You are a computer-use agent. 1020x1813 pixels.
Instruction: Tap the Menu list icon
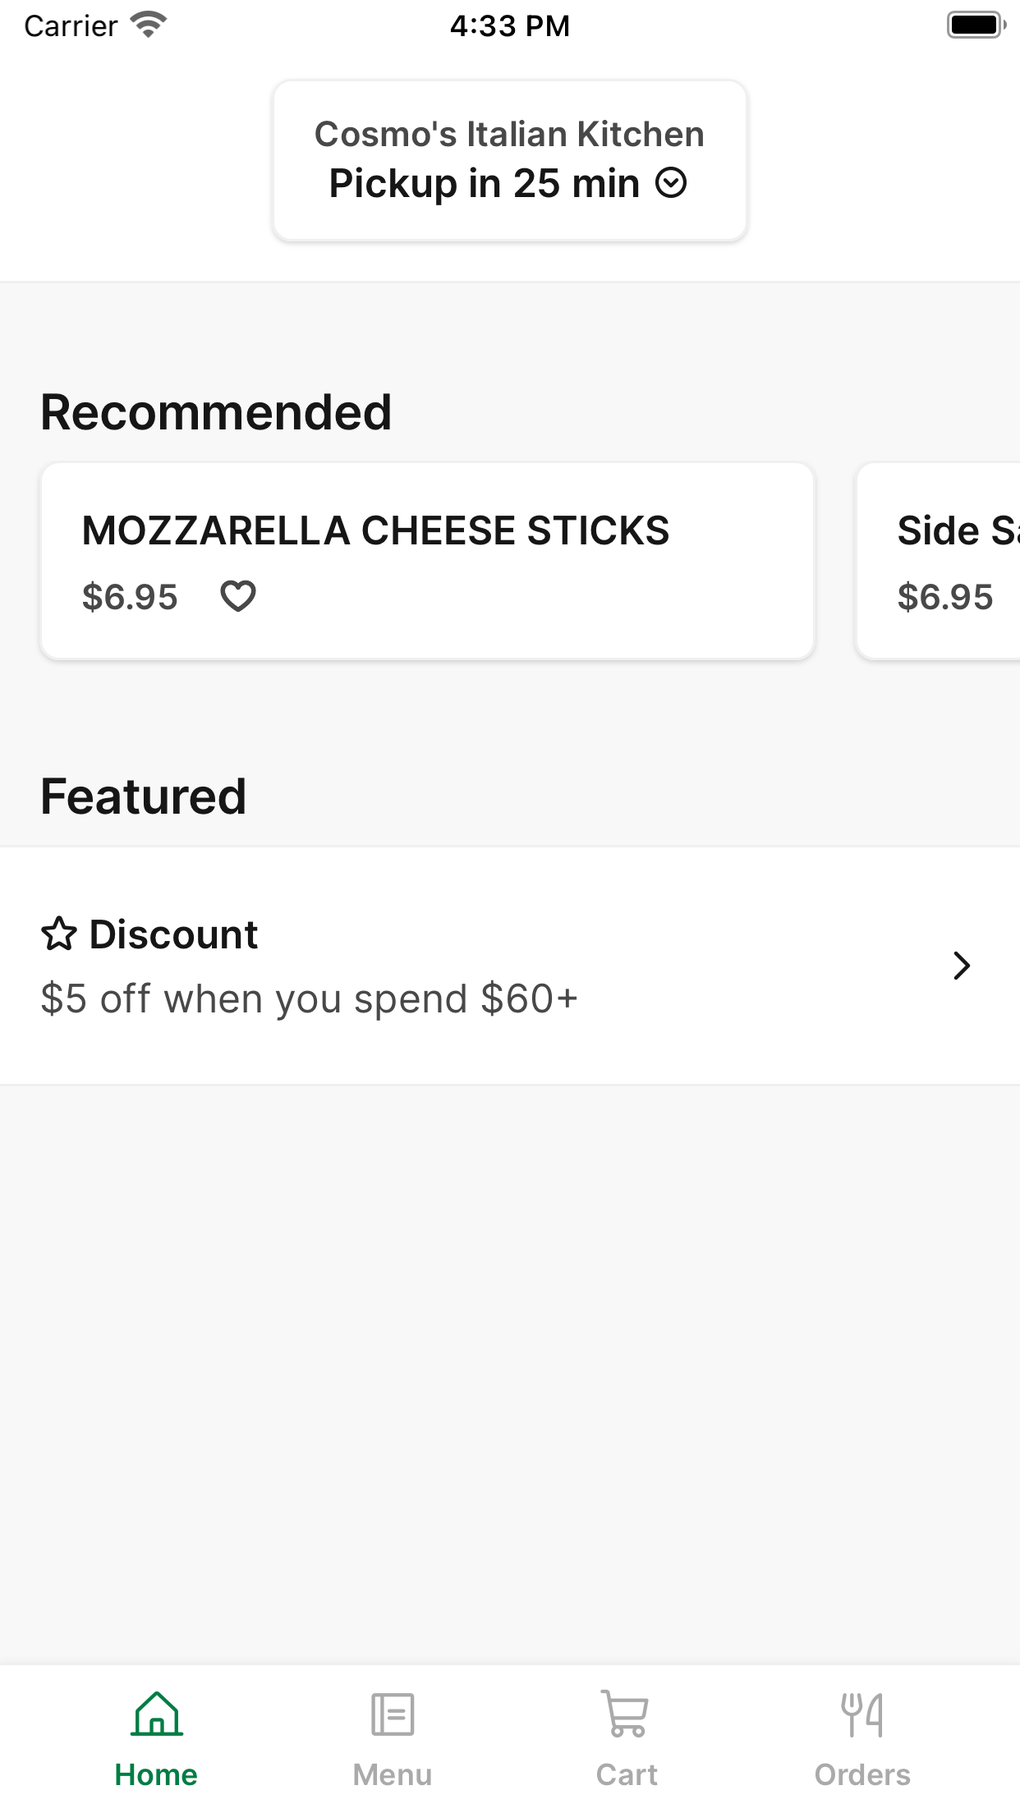click(x=392, y=1714)
